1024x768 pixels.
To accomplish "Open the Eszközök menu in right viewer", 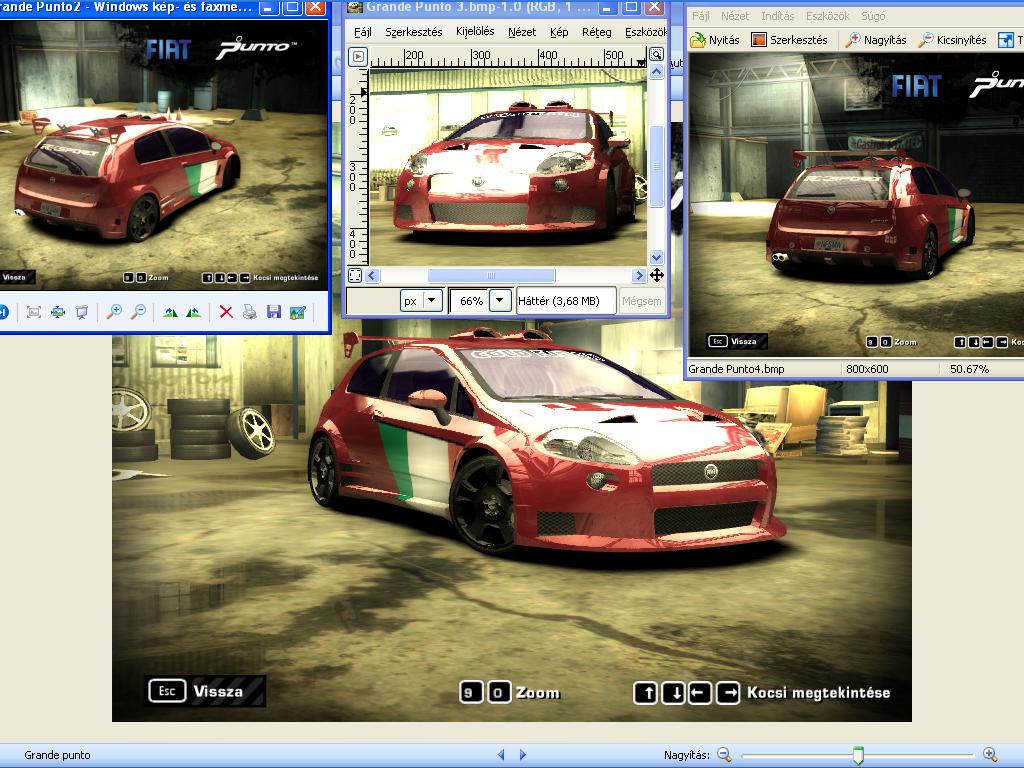I will [827, 16].
